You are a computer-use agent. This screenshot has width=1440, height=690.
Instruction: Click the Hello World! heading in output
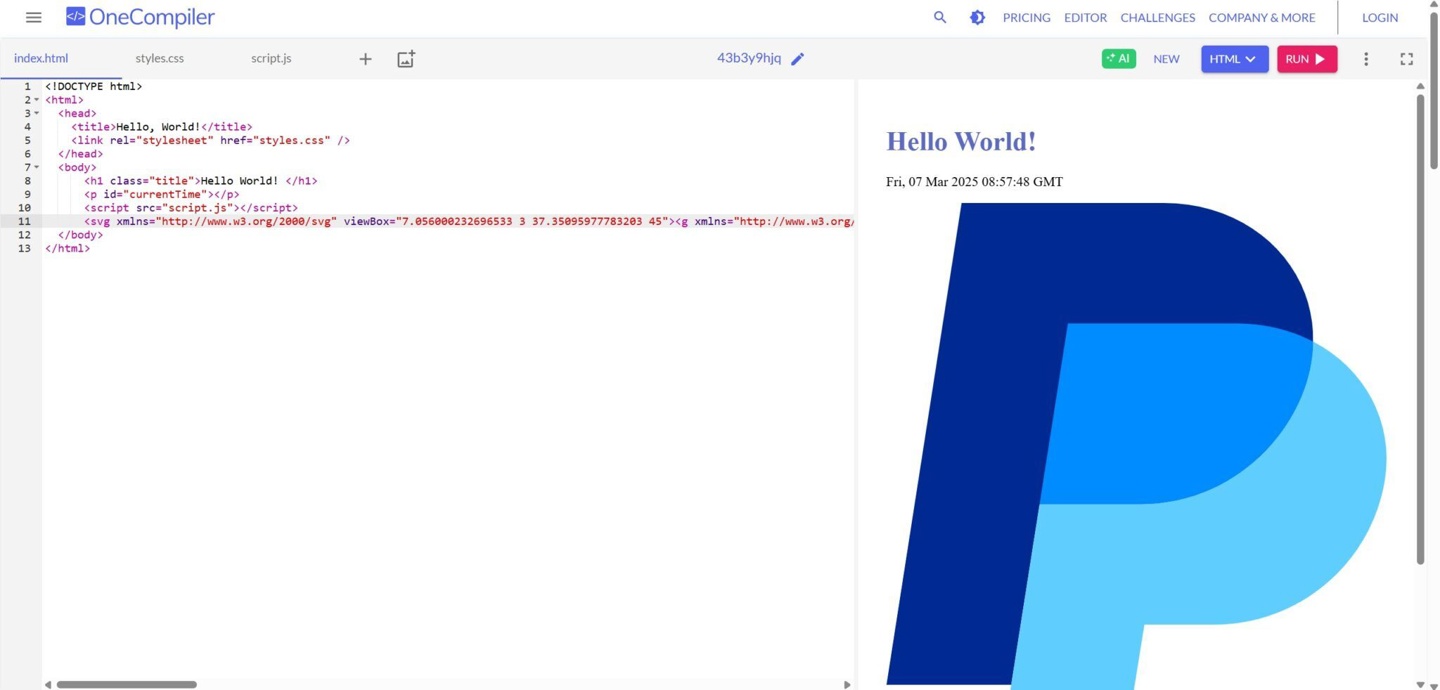coord(961,141)
